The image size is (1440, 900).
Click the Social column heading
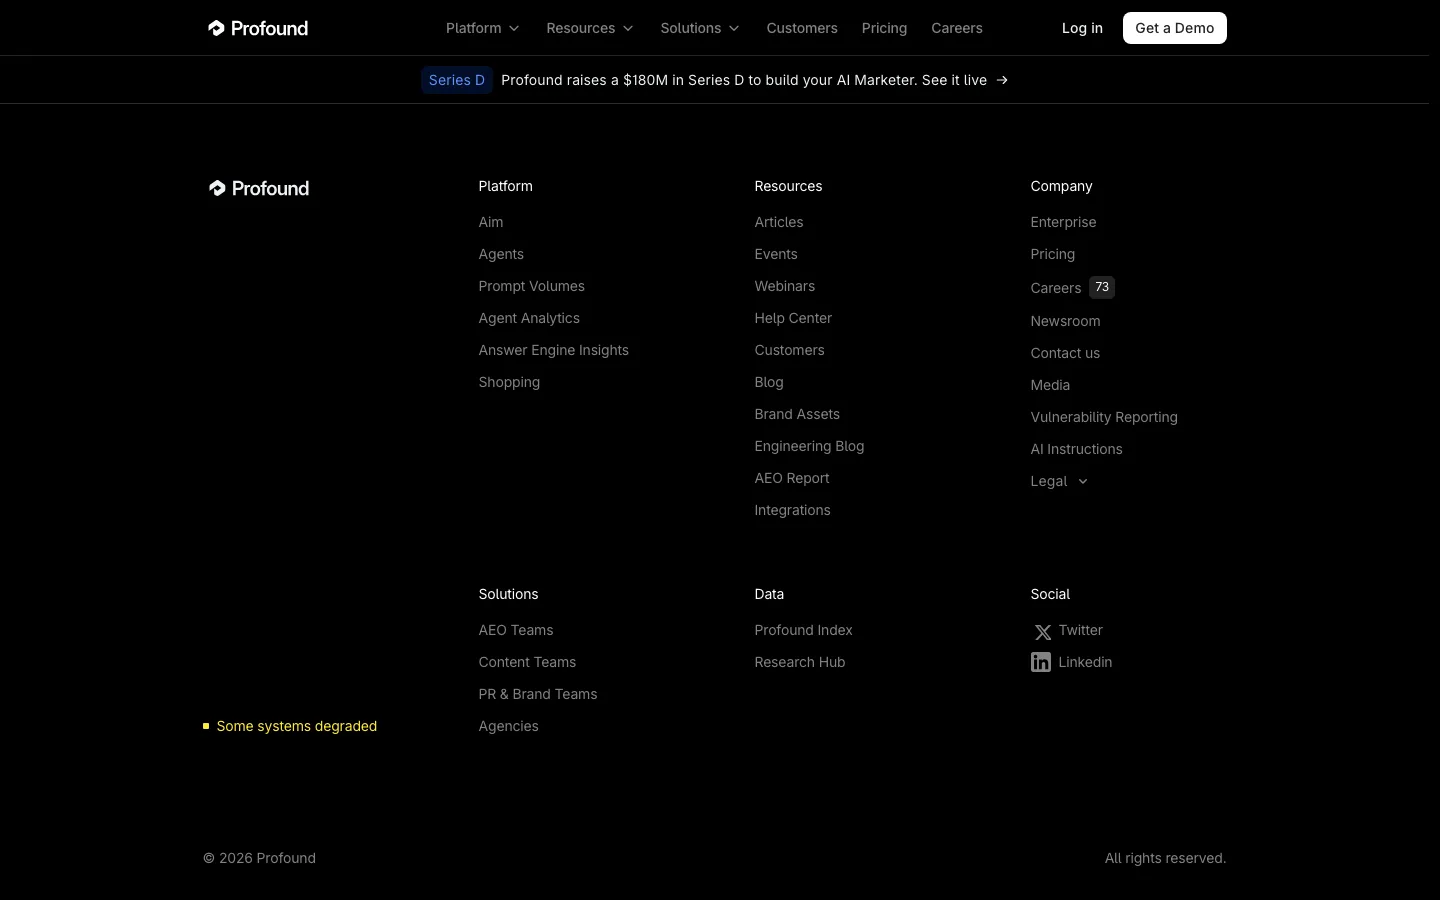[x=1050, y=594]
